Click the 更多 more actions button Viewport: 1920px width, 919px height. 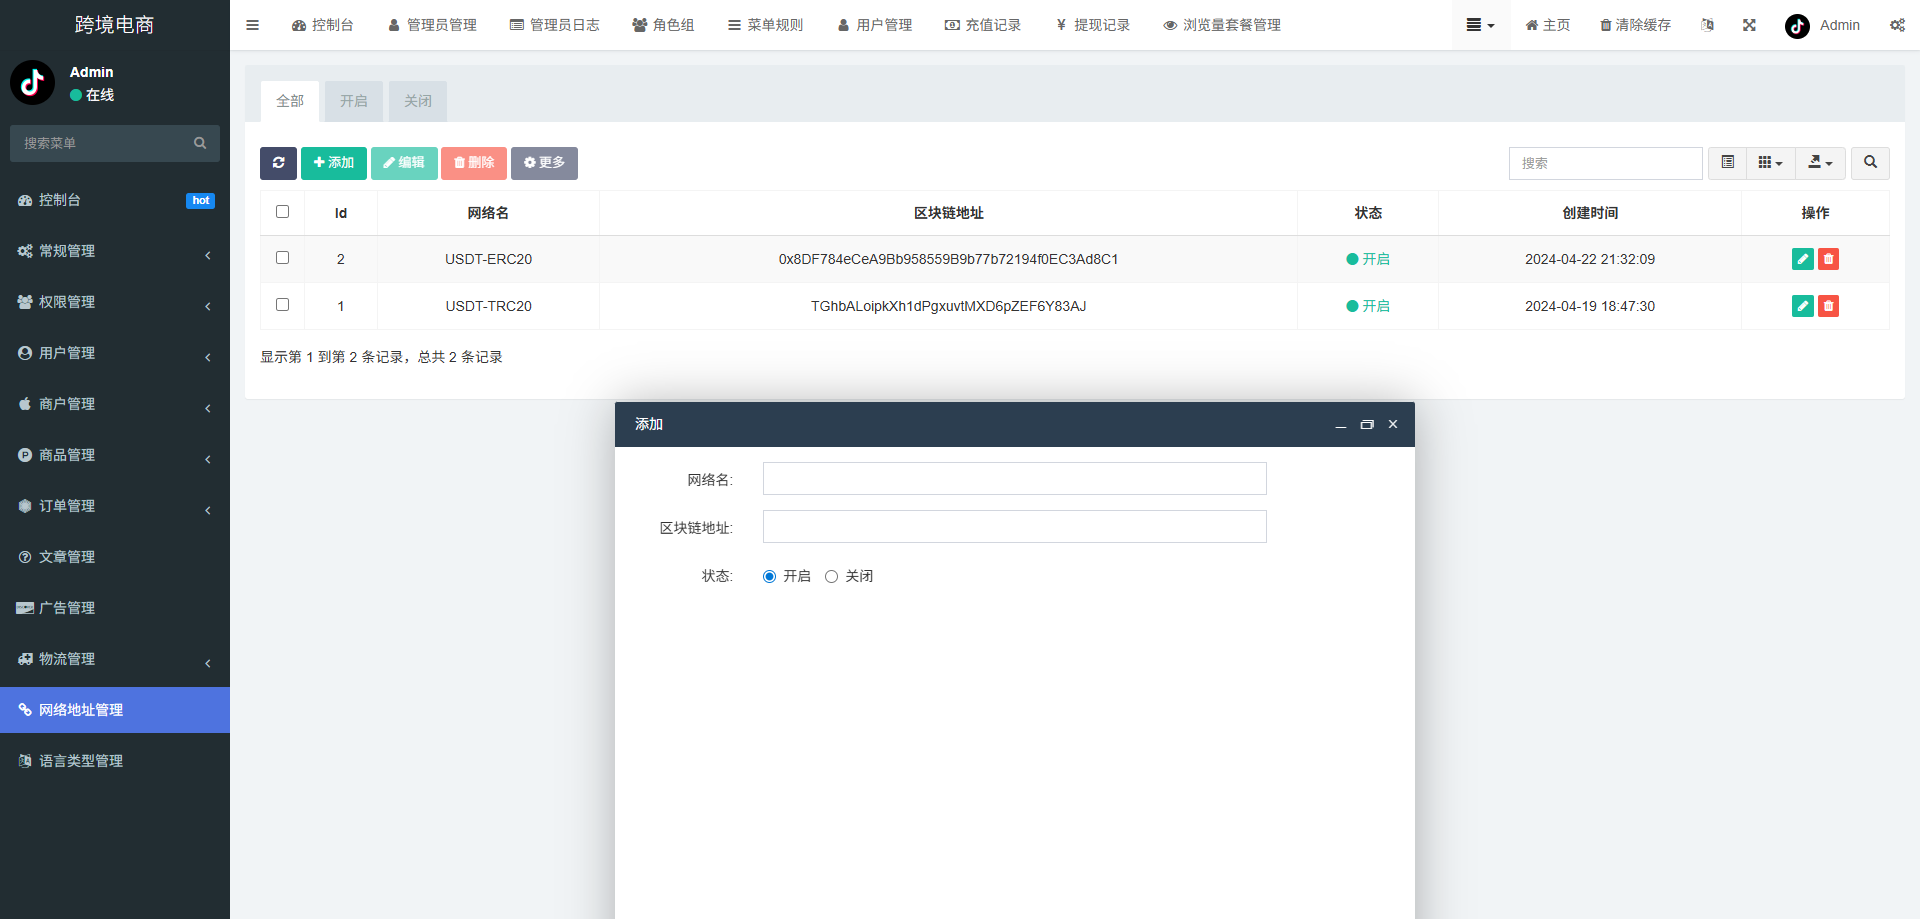pyautogui.click(x=544, y=163)
